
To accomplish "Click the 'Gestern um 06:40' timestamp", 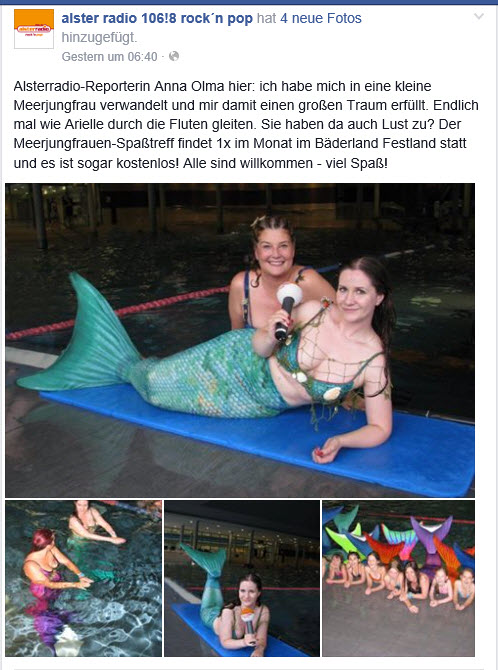I will pos(109,56).
